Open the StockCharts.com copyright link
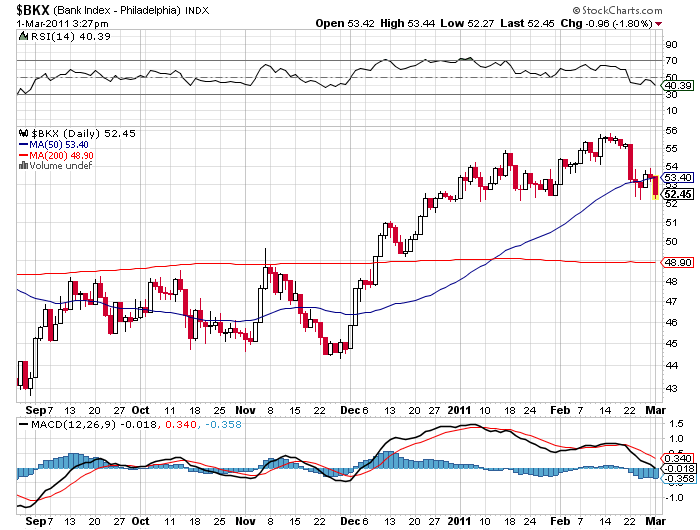Viewport: 700px width, 530px height. point(617,10)
